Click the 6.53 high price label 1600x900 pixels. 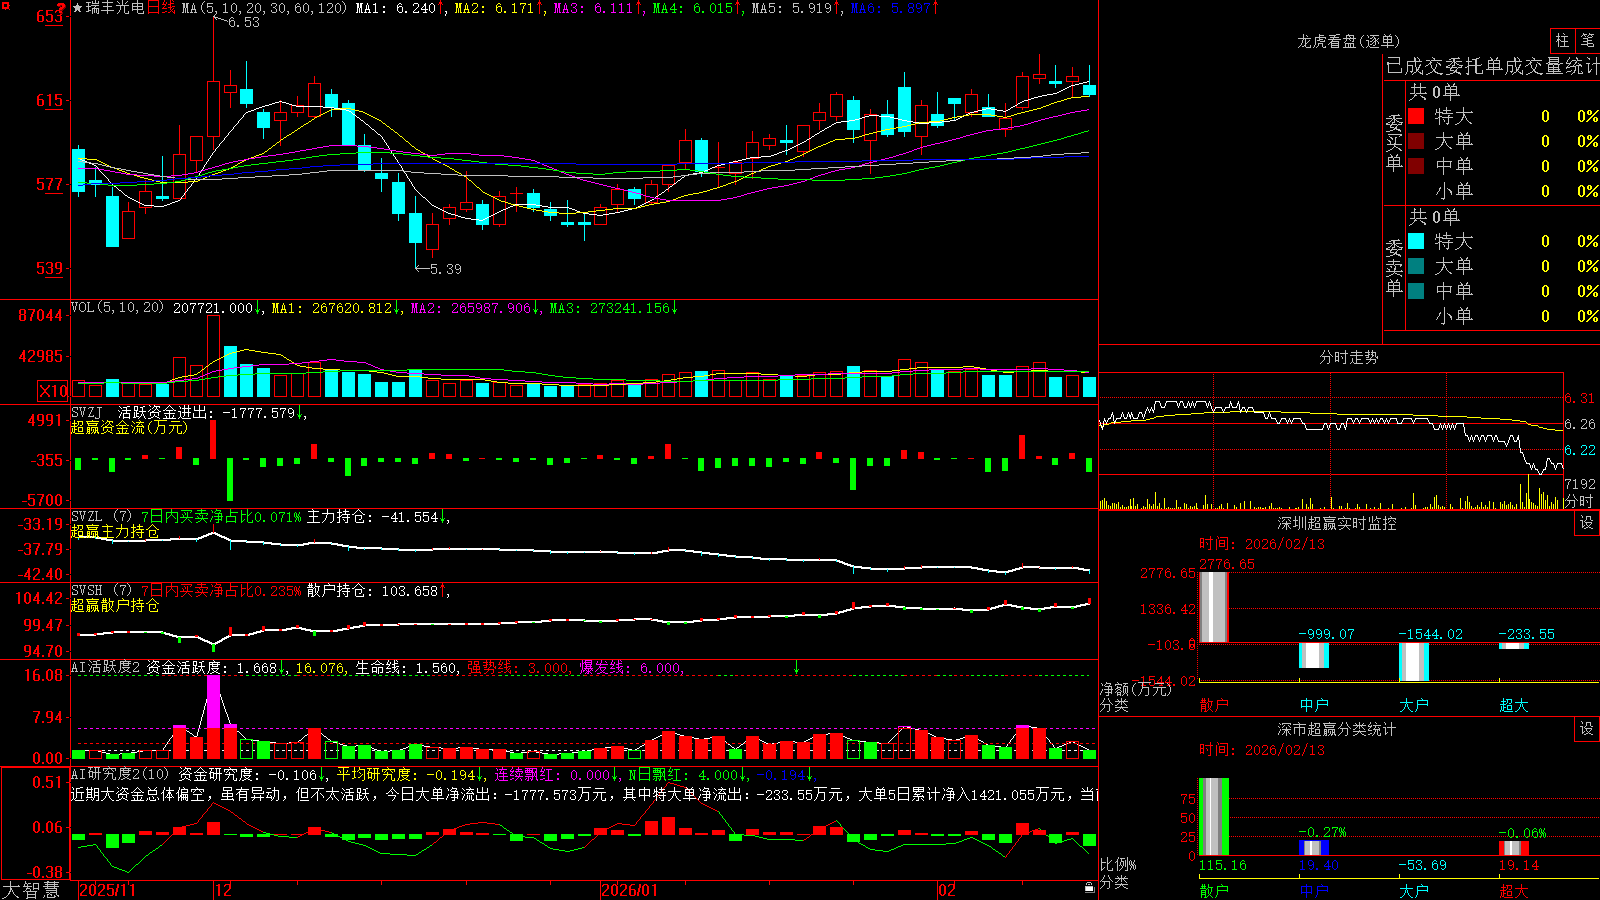tap(244, 22)
